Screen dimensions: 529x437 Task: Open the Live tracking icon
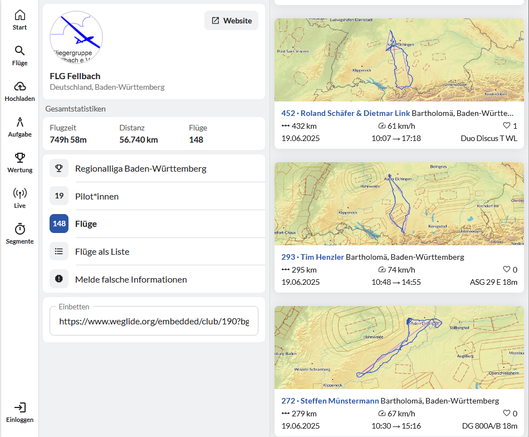(20, 193)
